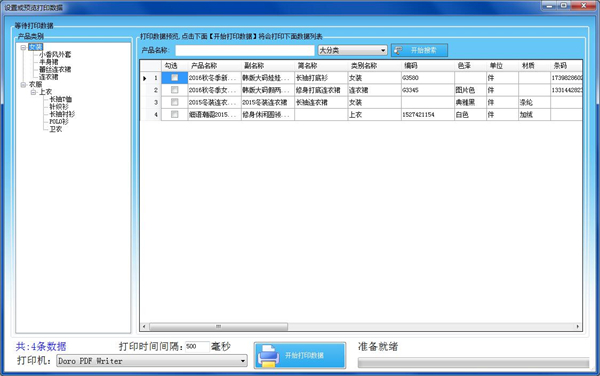Tick the checkbox in table row 3

174,102
